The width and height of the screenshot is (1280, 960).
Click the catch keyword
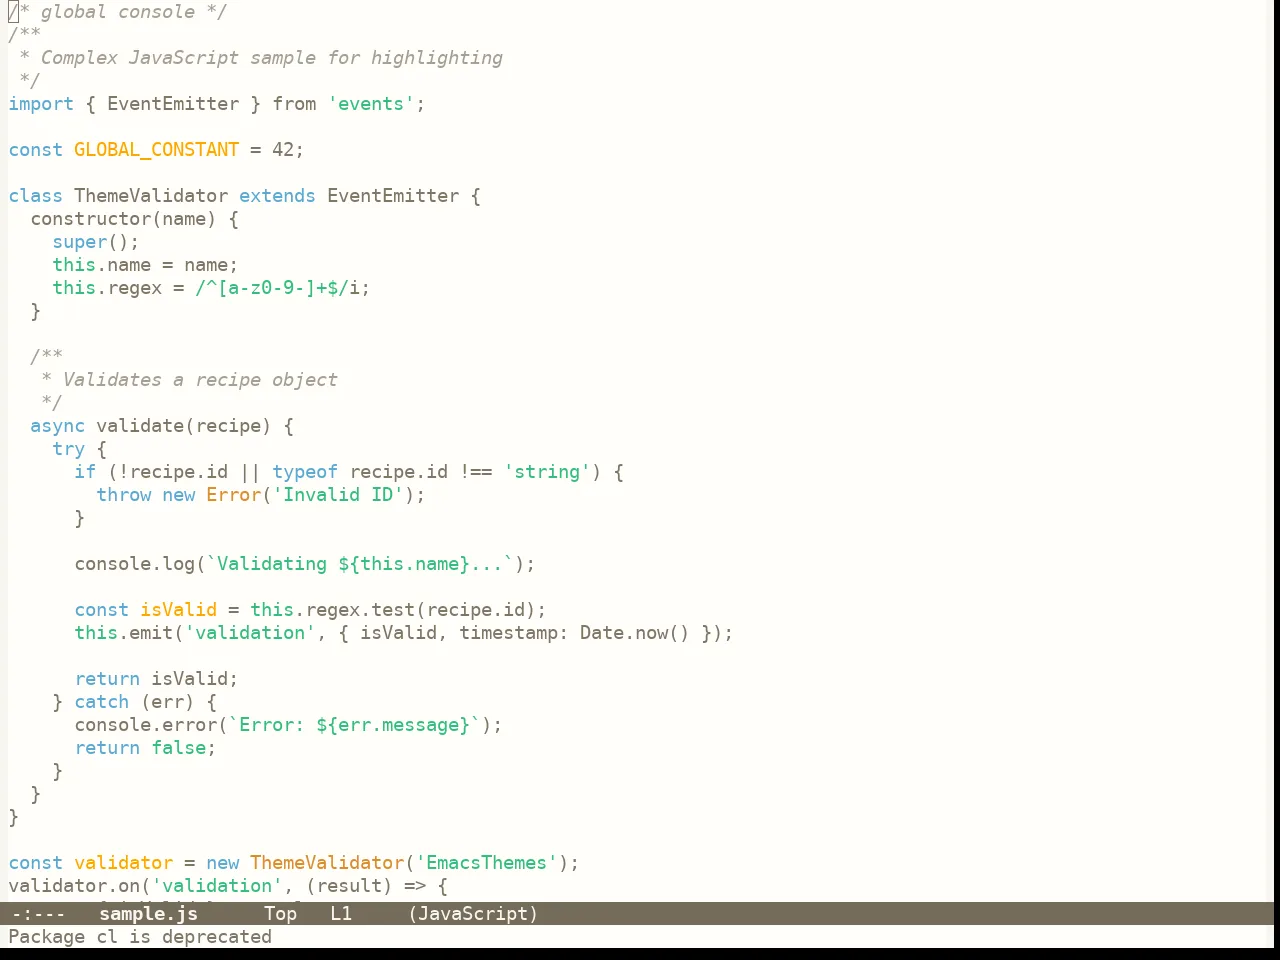[x=101, y=701]
